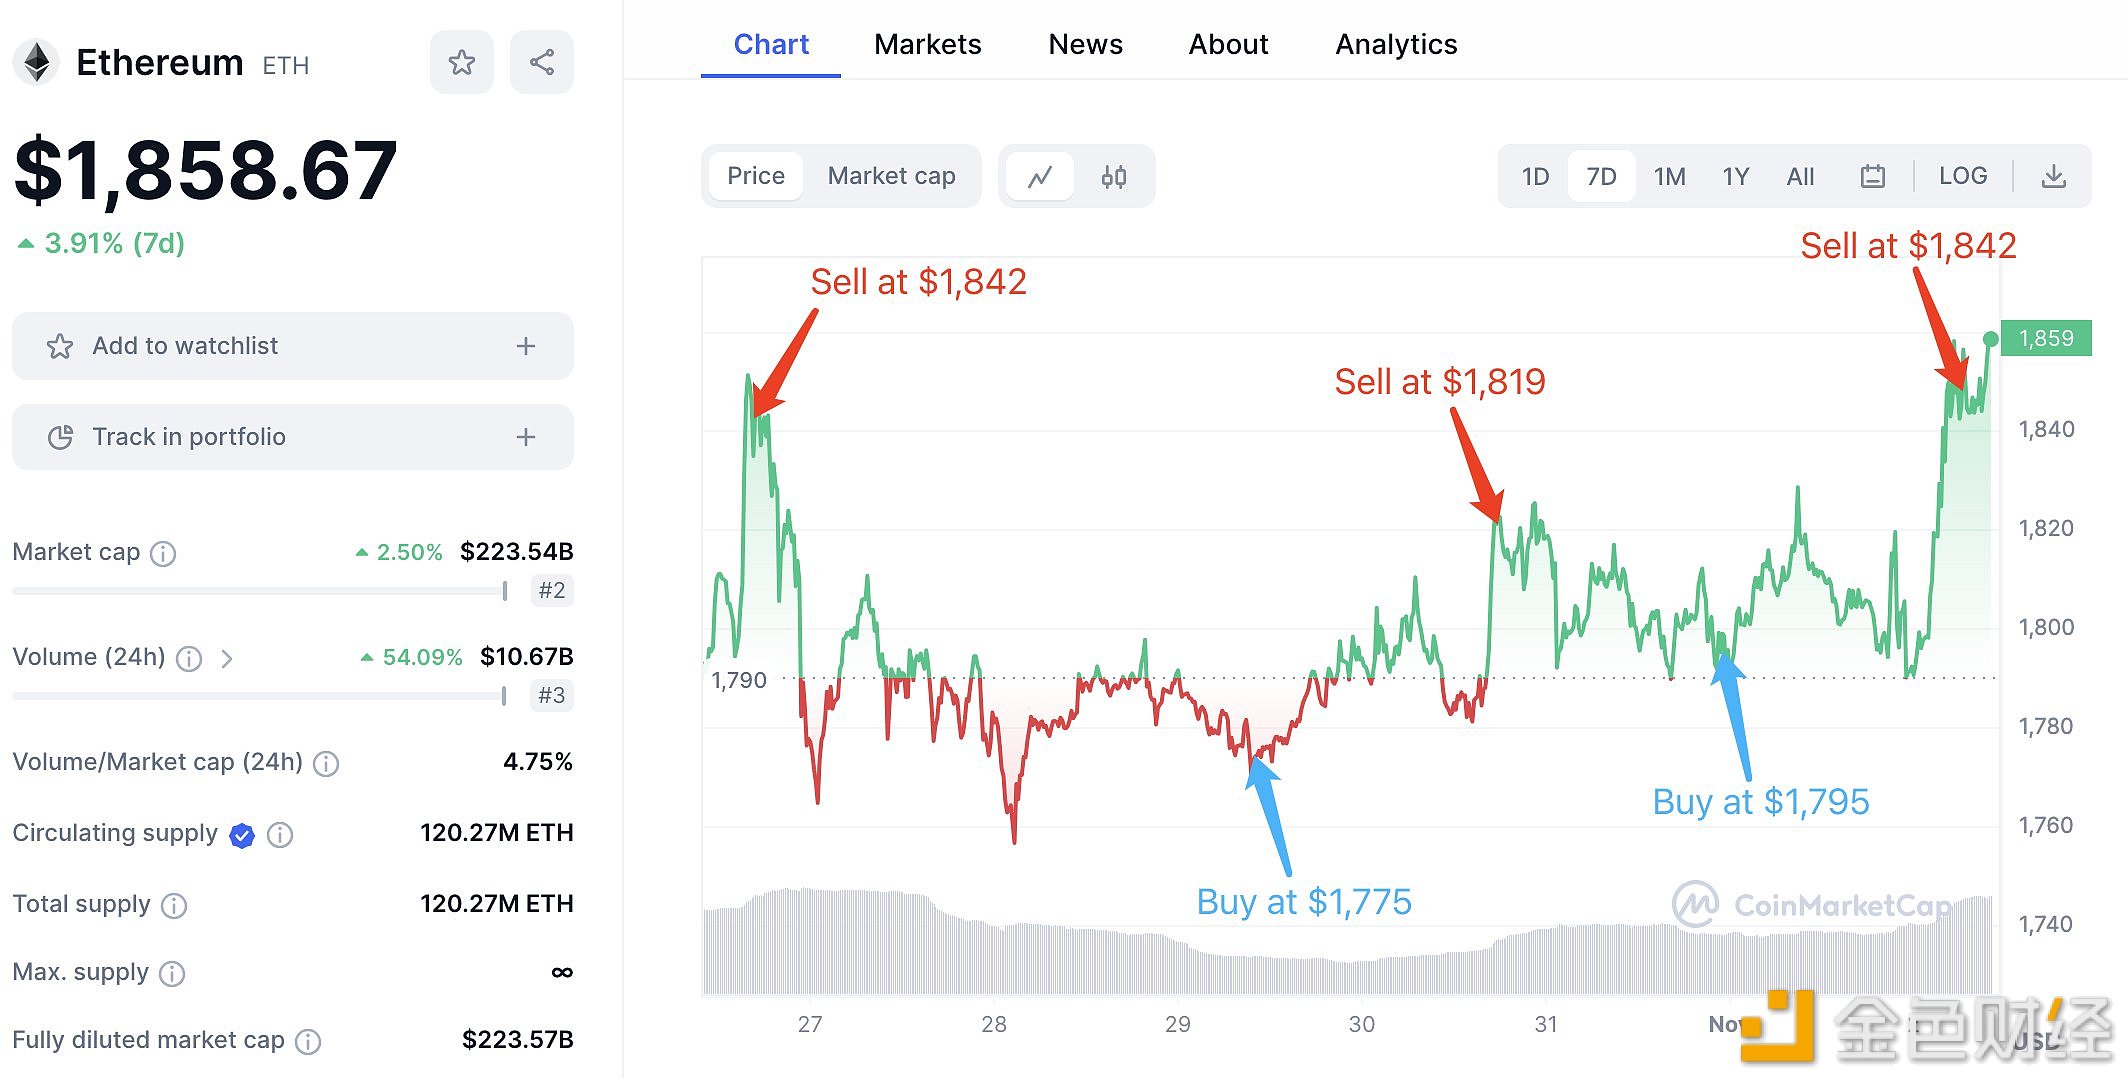Click the download chart icon
Image resolution: width=2128 pixels, height=1078 pixels.
tap(2053, 177)
